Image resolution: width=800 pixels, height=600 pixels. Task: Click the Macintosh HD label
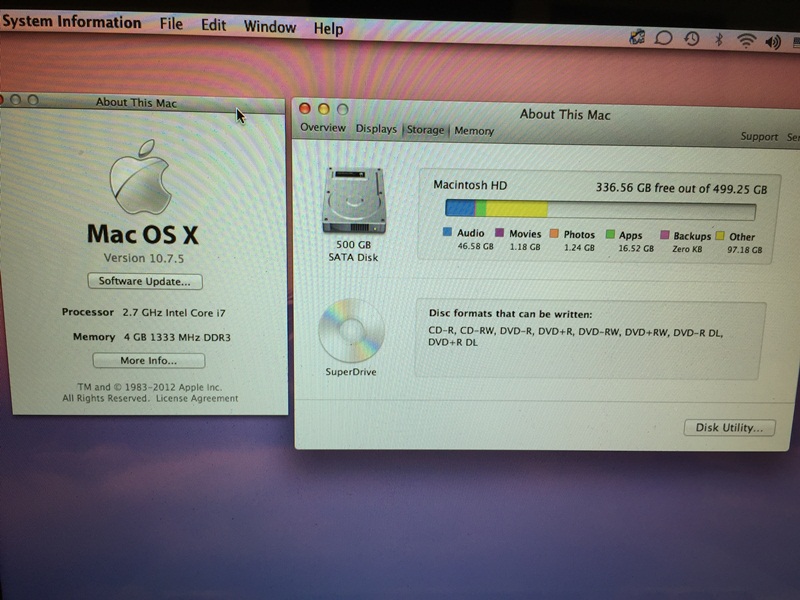(x=470, y=185)
